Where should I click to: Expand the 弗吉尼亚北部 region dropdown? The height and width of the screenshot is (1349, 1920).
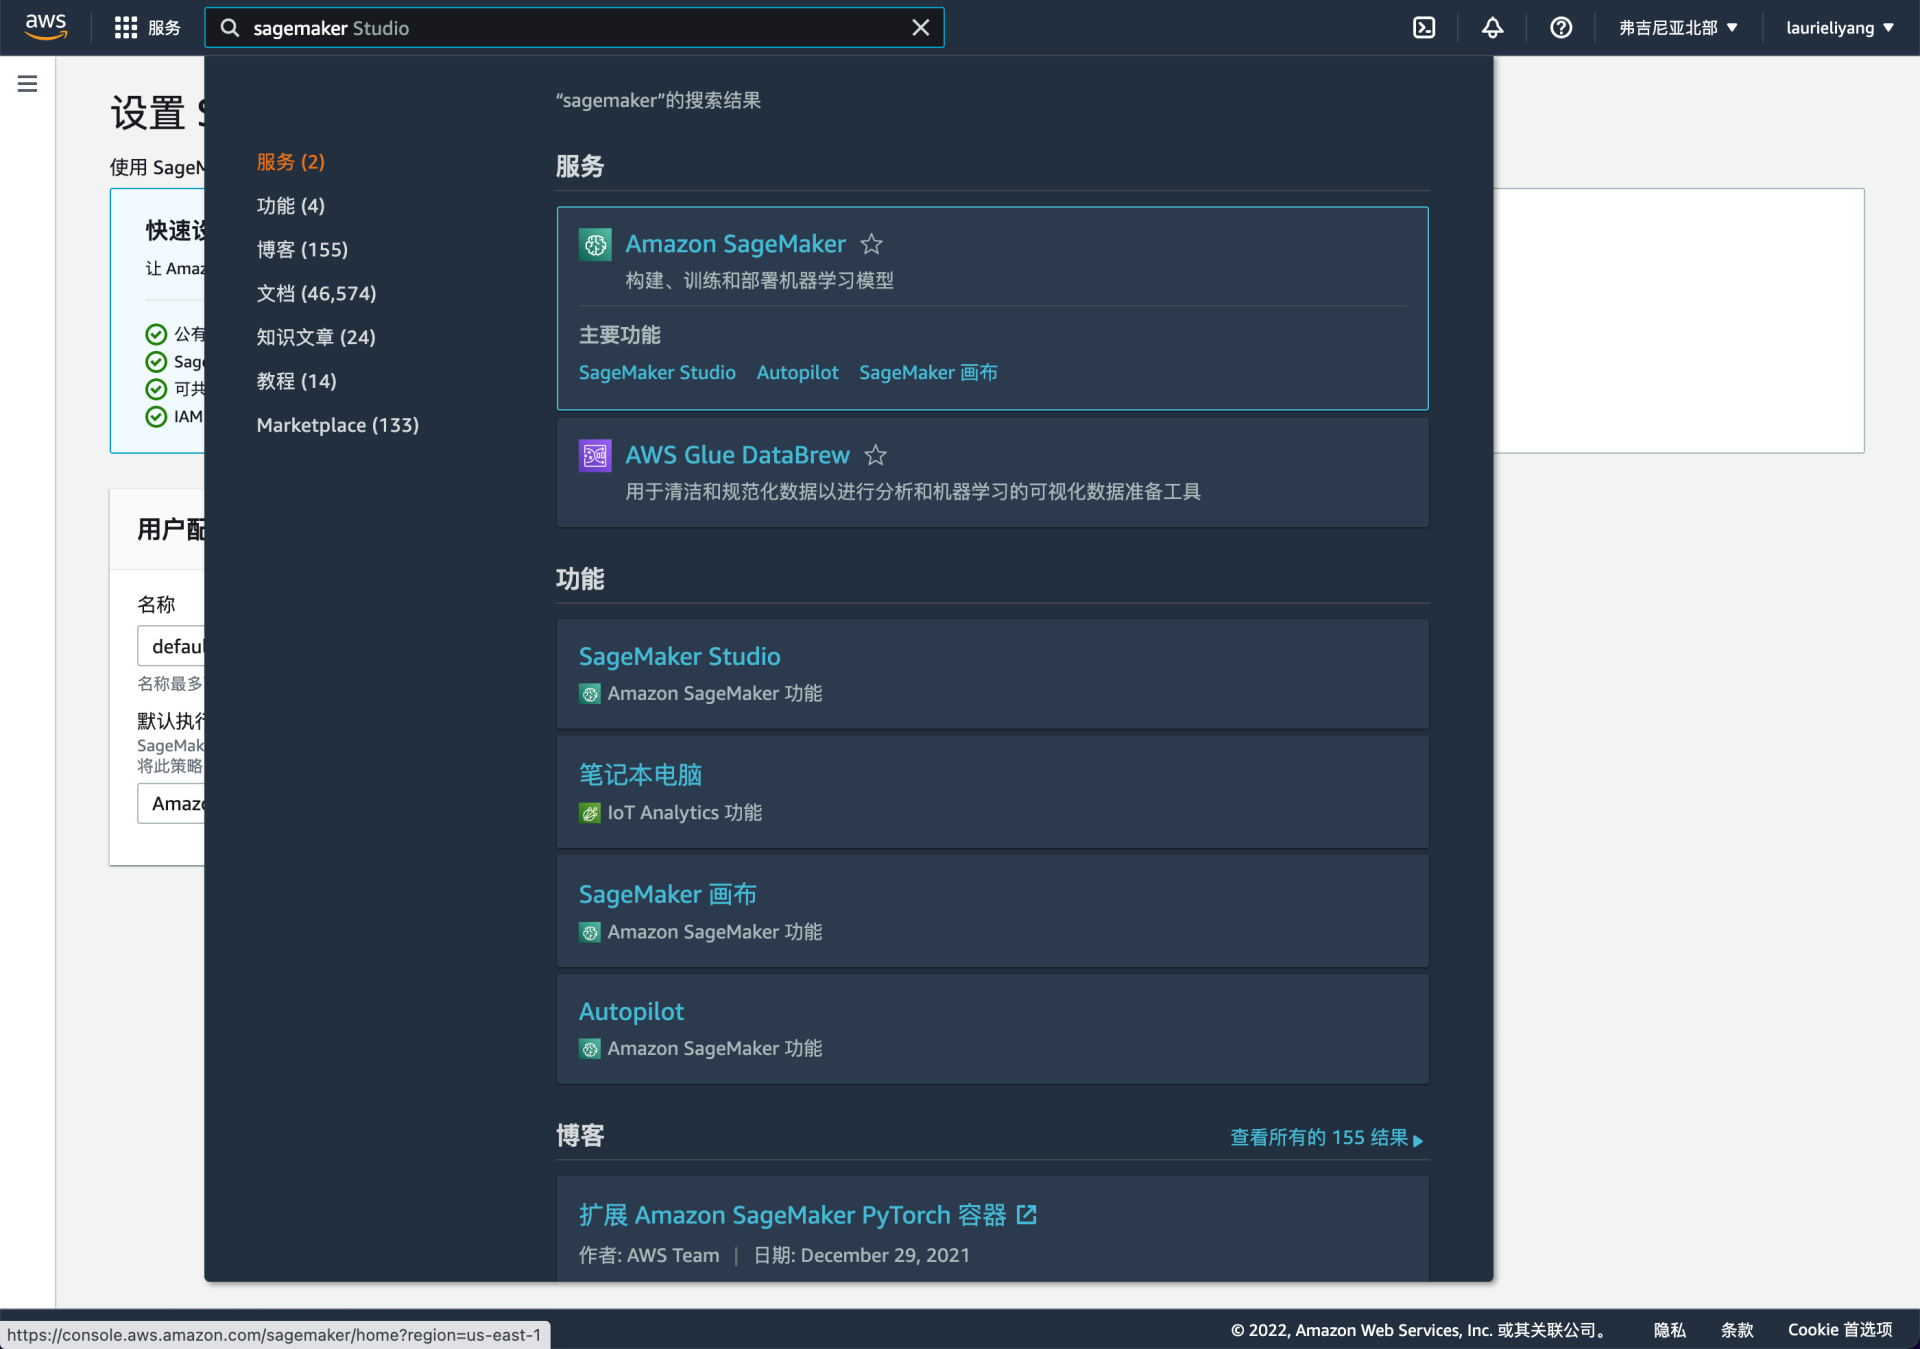coord(1679,28)
